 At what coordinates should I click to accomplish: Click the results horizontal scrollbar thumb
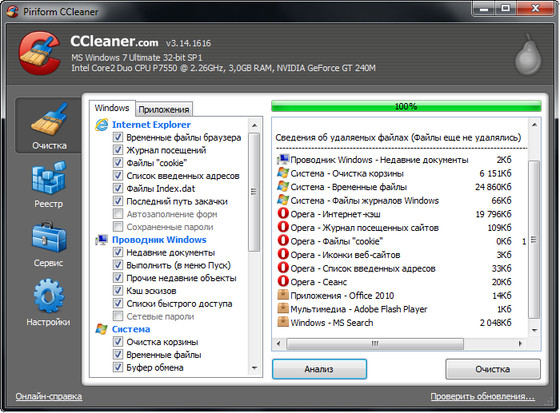click(x=375, y=344)
